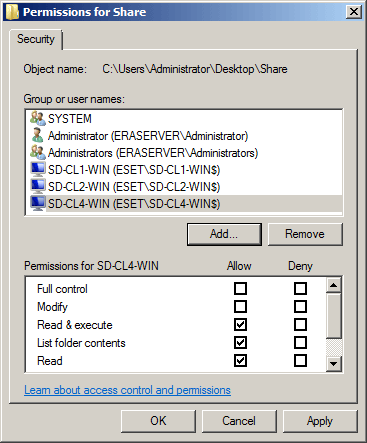Viewport: 367px width, 443px height.
Task: Click the List folder contents label
Action: click(81, 343)
